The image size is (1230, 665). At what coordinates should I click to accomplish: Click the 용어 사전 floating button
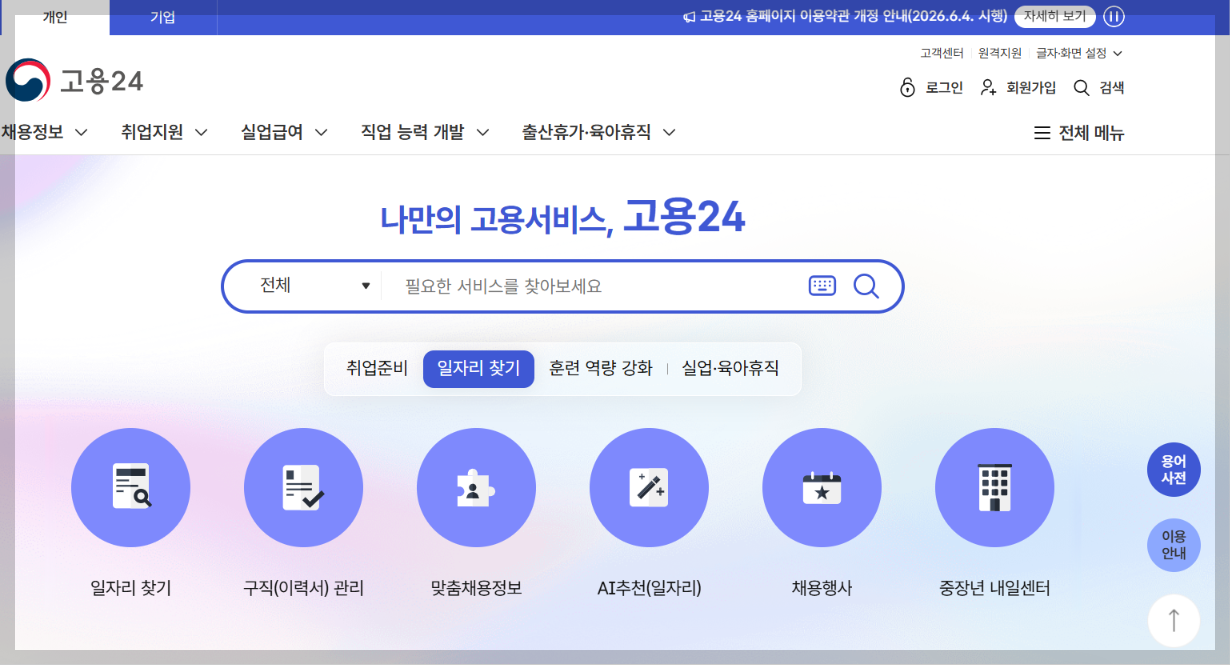1174,470
